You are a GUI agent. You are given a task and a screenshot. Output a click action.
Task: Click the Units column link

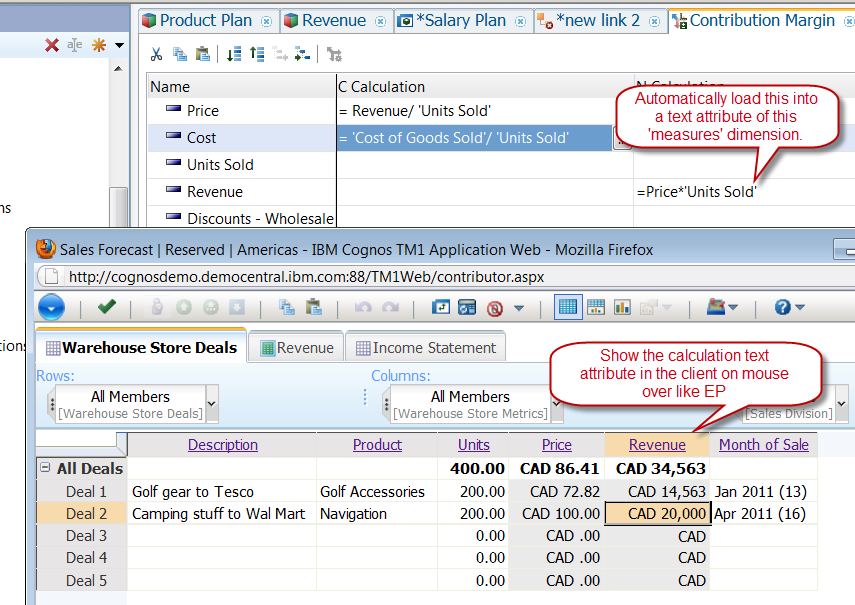point(474,445)
